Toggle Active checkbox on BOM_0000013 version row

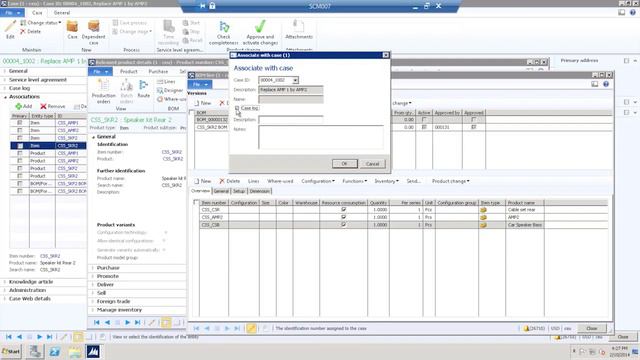click(x=424, y=120)
